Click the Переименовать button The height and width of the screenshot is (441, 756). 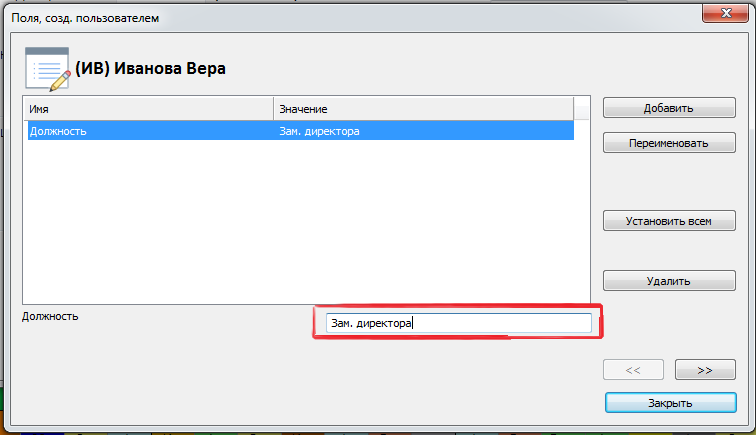[x=669, y=143]
